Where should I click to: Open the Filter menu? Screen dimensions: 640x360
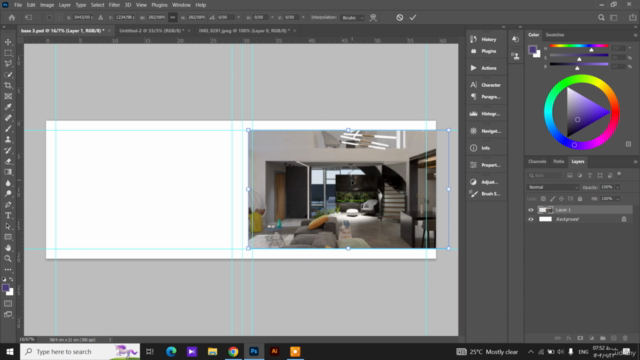pos(114,5)
